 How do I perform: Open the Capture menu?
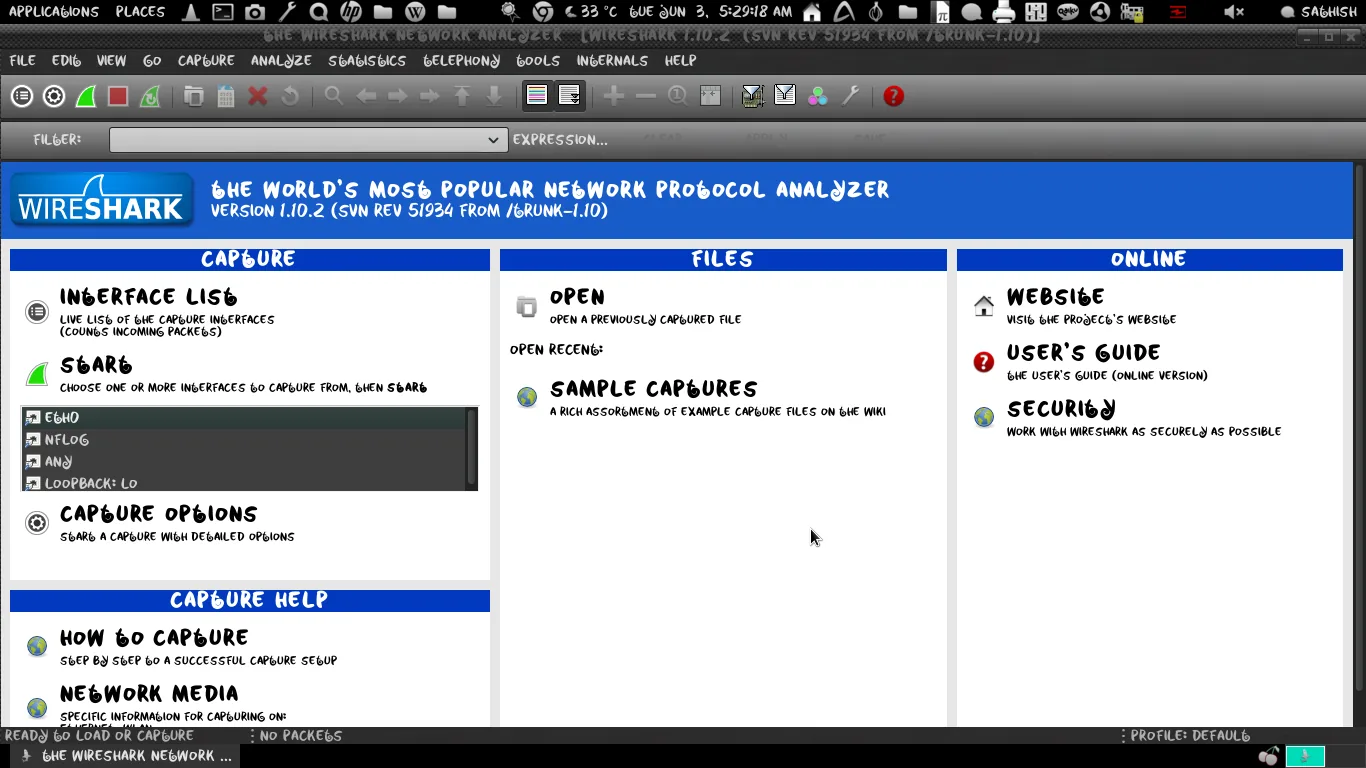[x=206, y=61]
